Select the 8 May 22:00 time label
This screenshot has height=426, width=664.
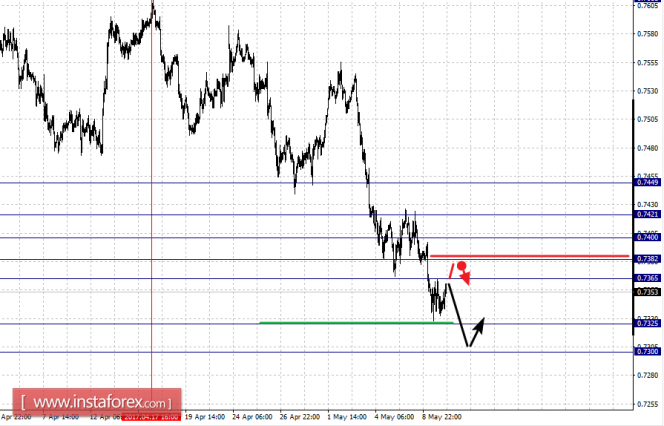click(442, 417)
